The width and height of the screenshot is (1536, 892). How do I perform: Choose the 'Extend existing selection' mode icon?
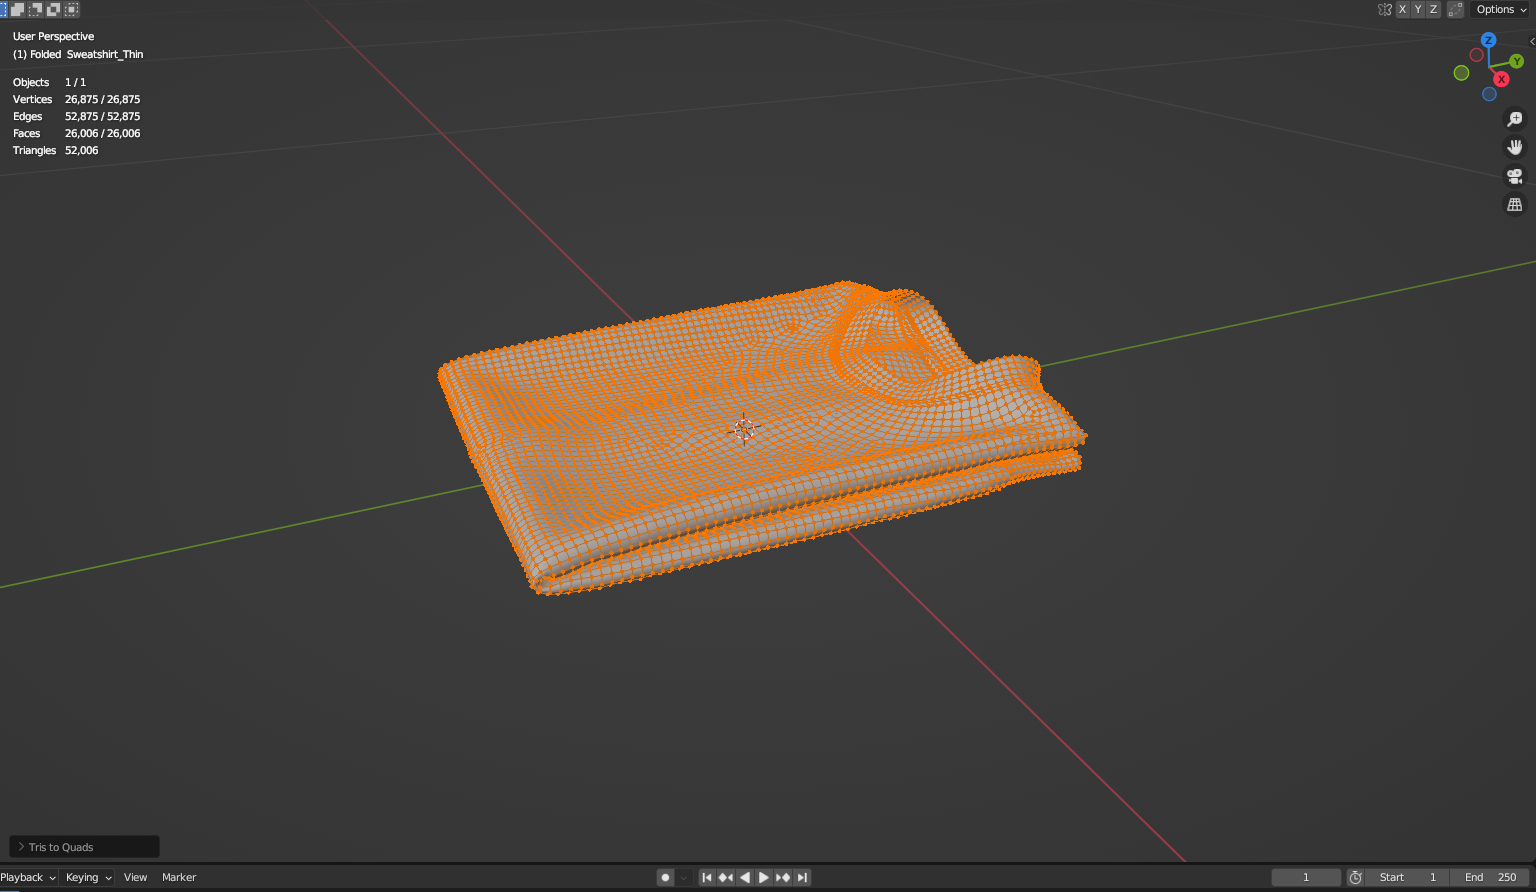point(17,9)
